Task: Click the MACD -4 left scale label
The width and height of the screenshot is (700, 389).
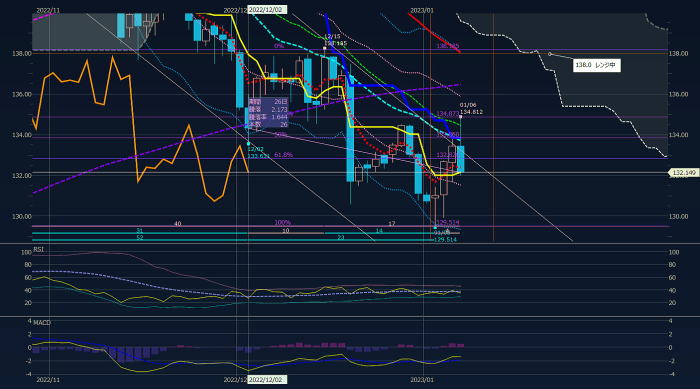Action: 29,374
